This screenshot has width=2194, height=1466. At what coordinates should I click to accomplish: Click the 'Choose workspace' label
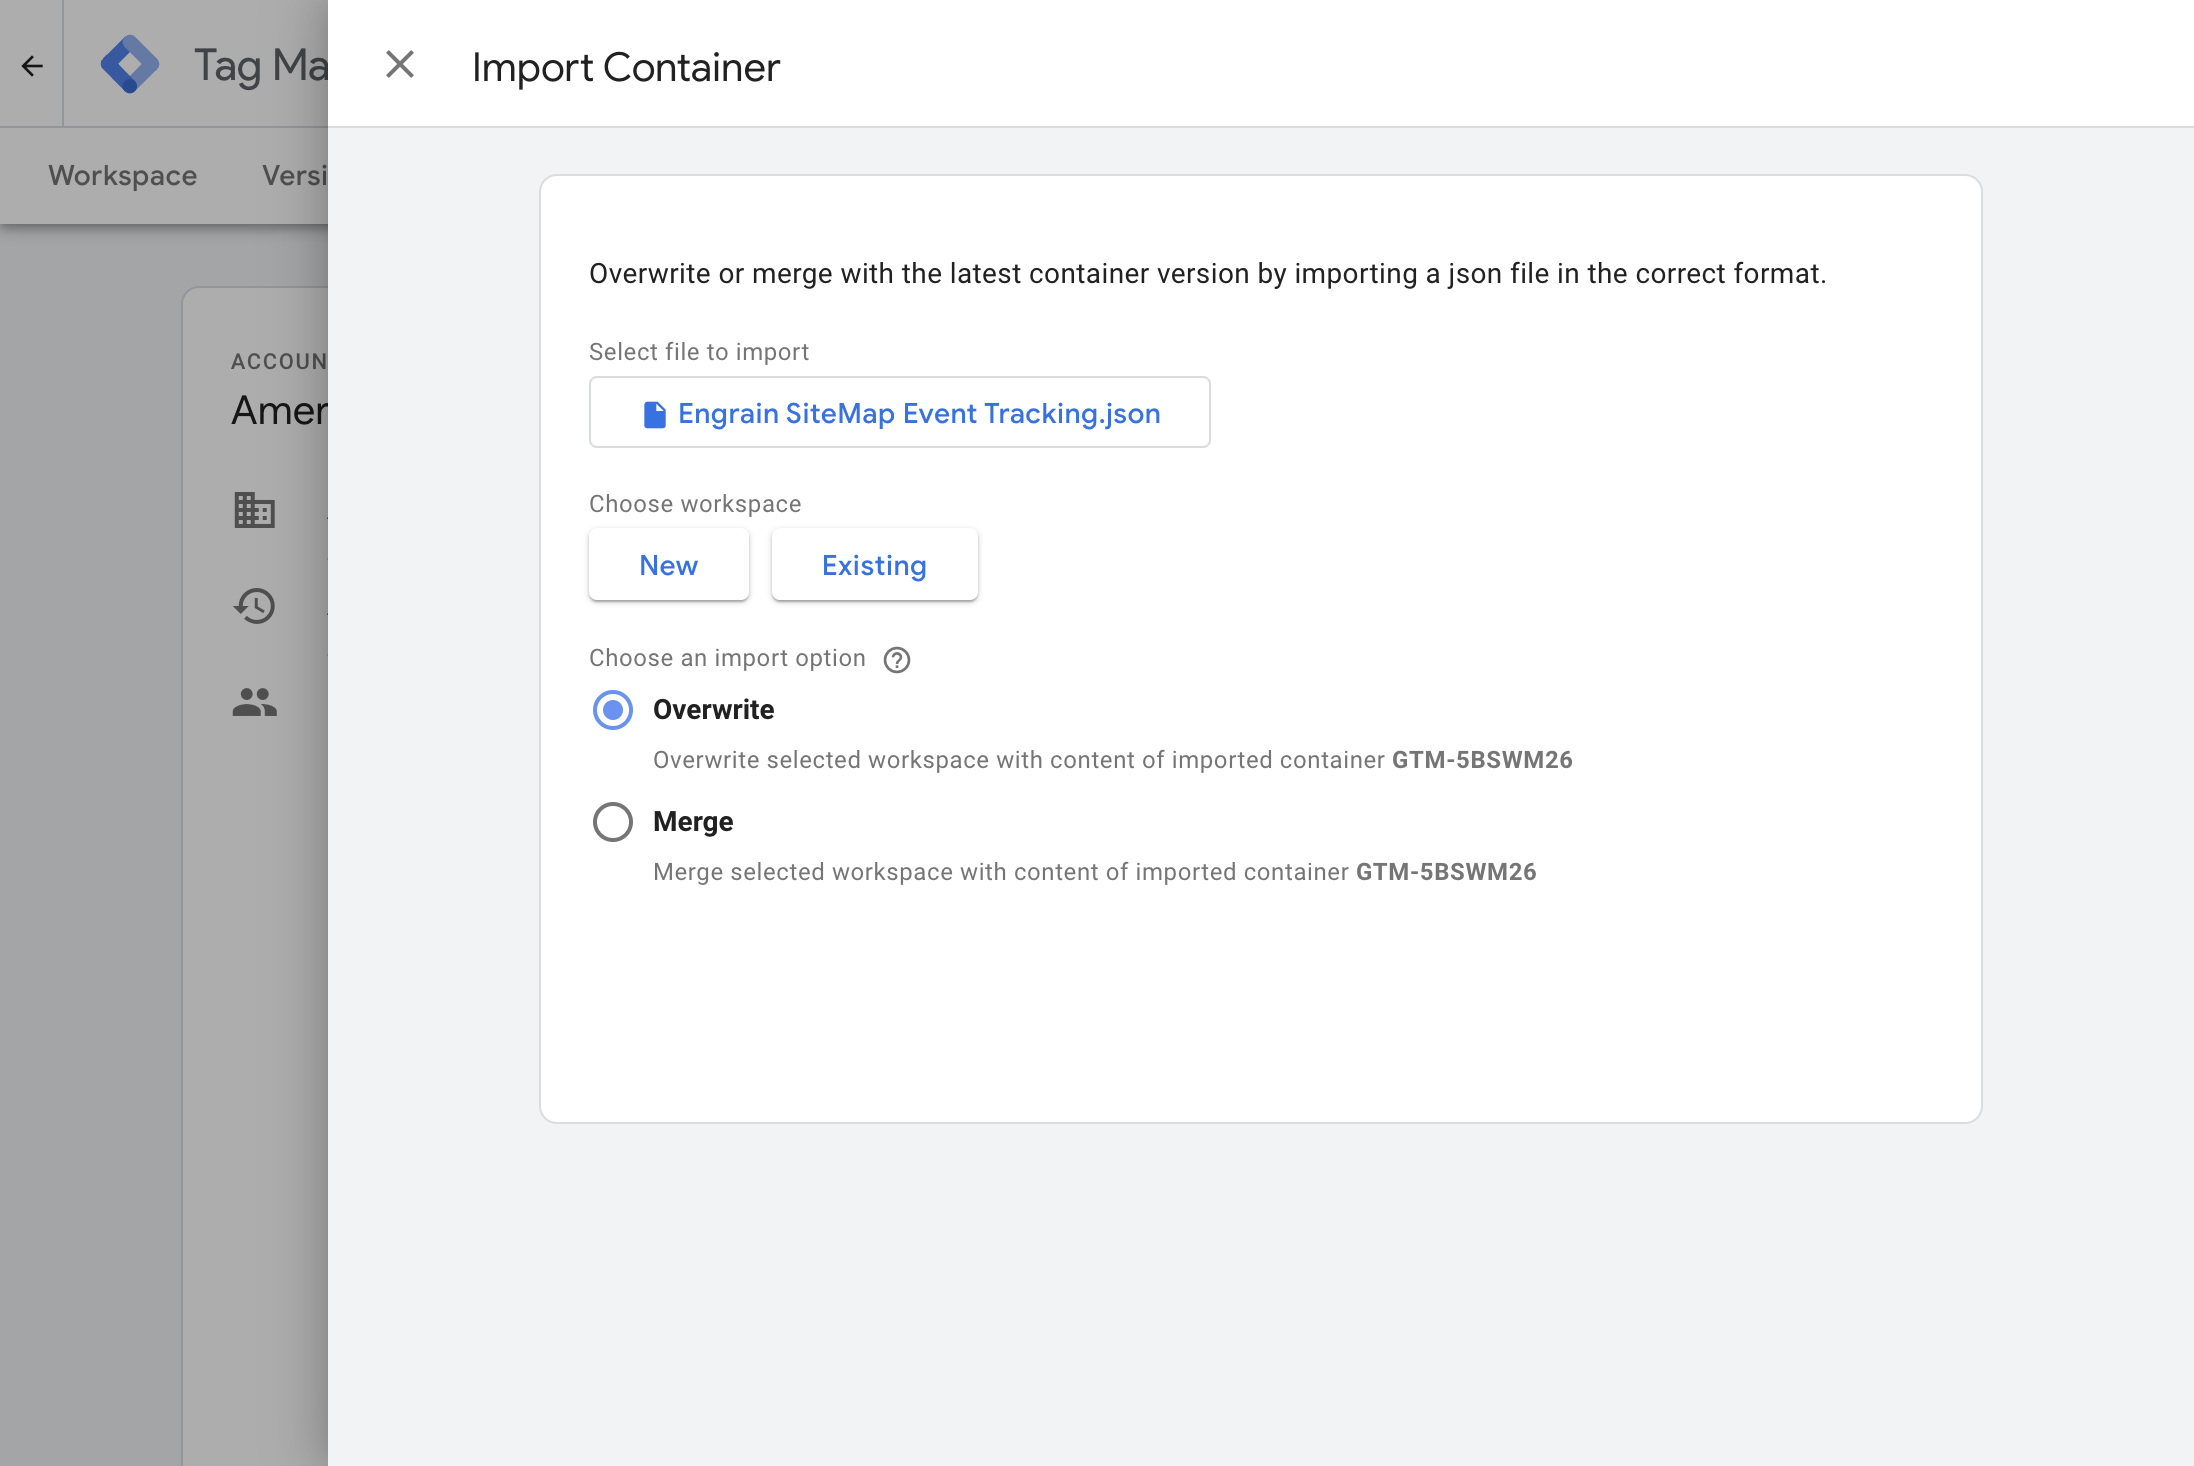click(695, 504)
